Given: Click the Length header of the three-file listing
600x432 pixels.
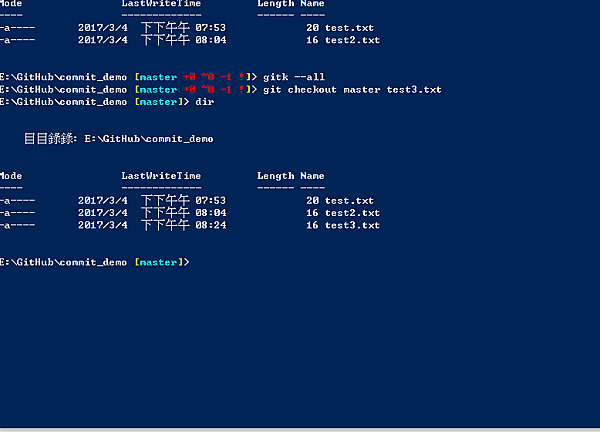Looking at the screenshot, I should point(275,175).
